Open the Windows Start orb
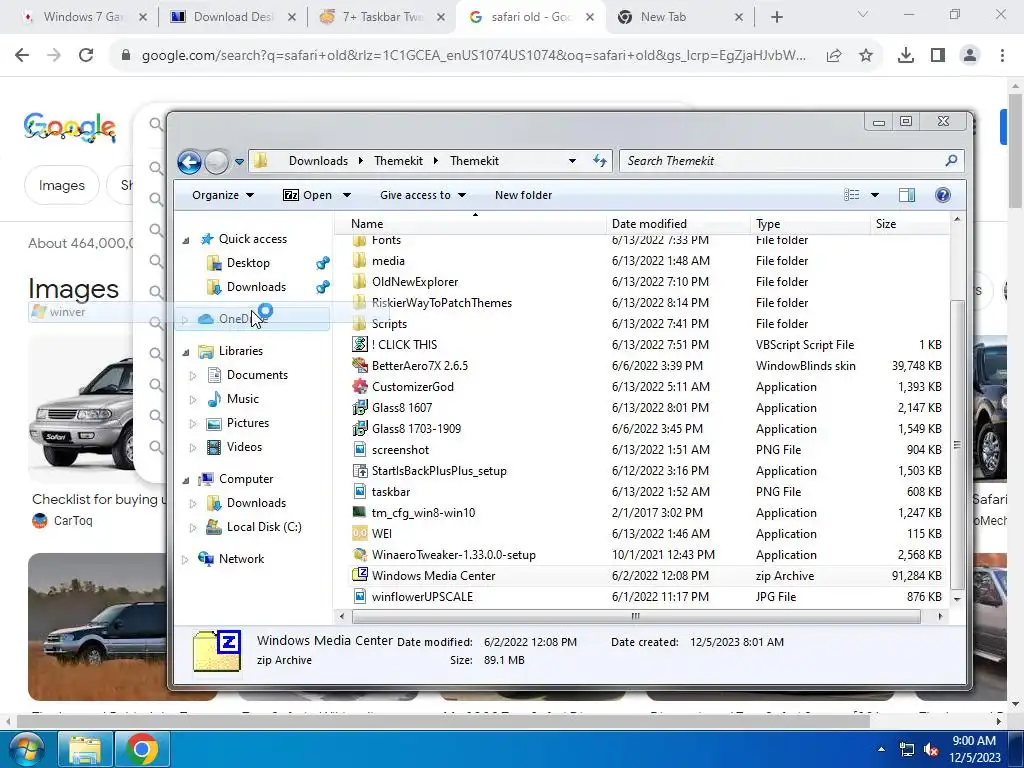1024x768 pixels. 25,749
